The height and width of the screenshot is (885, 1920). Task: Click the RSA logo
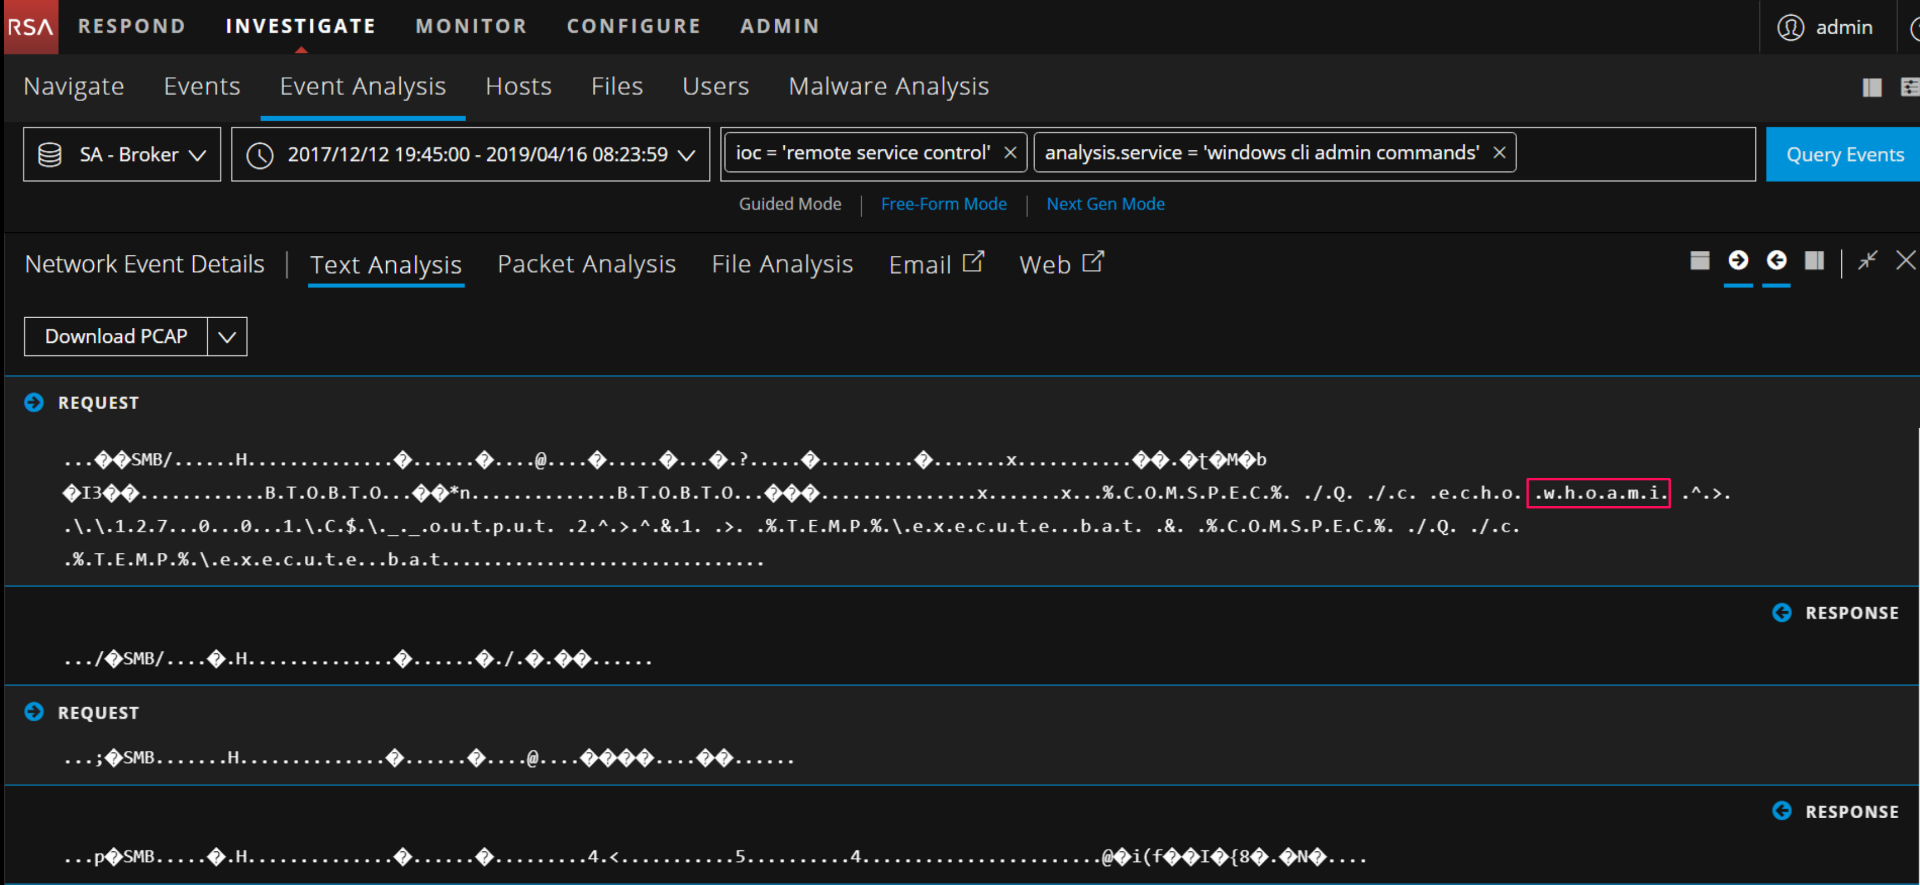pos(30,27)
